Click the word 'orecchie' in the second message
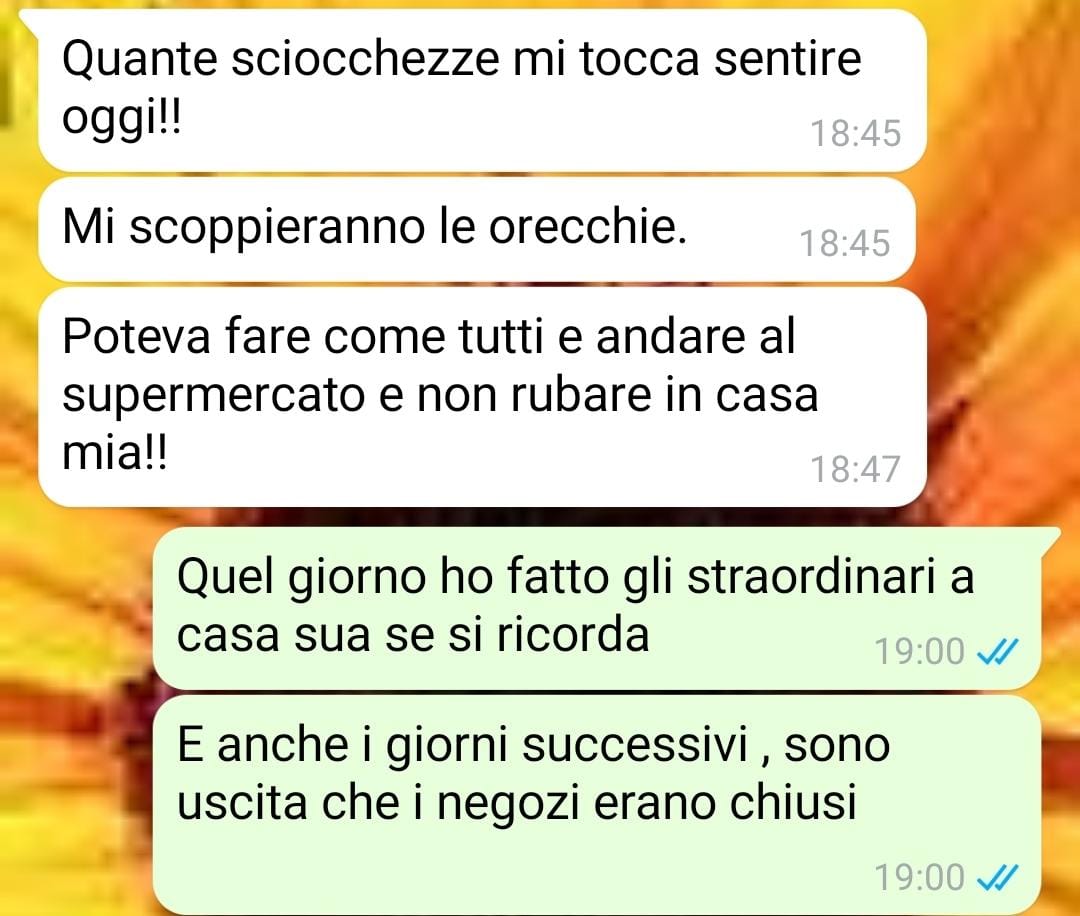 [588, 227]
